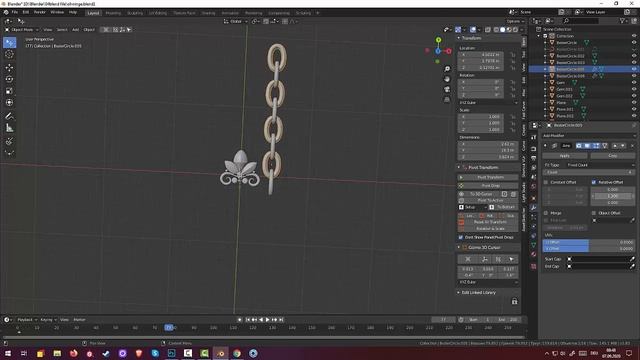Open the viewport Object menu
The width and height of the screenshot is (640, 360).
(89, 30)
